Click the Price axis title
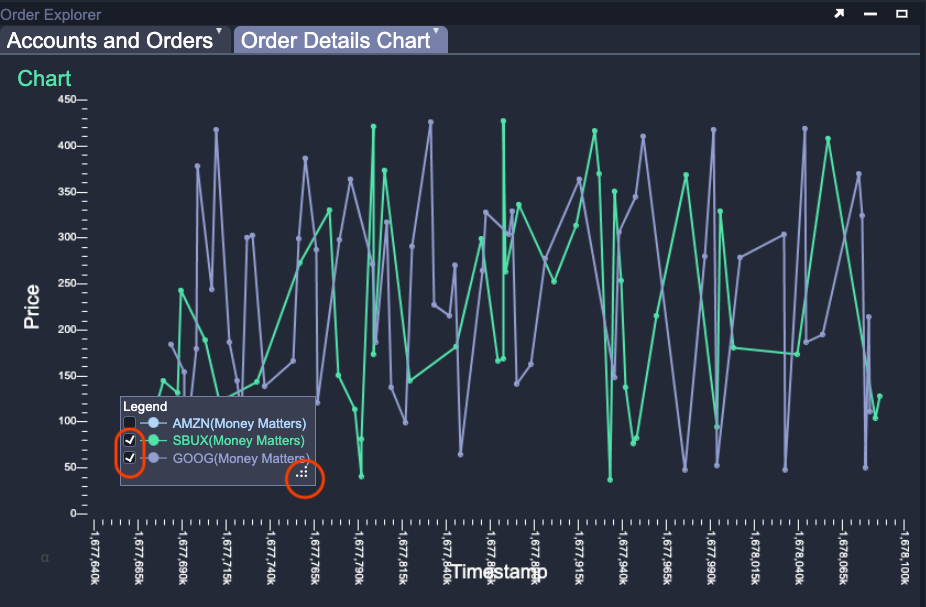Screen dimensions: 926x607 [x=33, y=307]
